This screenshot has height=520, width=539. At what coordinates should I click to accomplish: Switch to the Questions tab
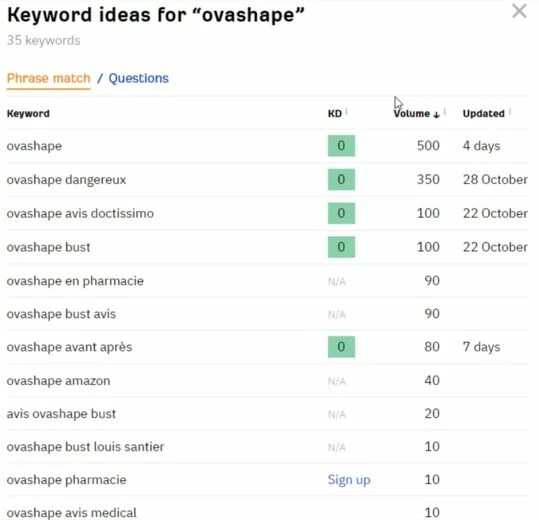(139, 78)
